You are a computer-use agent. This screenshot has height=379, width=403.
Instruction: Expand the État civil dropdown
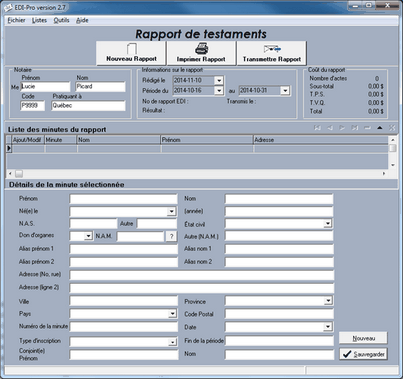pos(328,224)
